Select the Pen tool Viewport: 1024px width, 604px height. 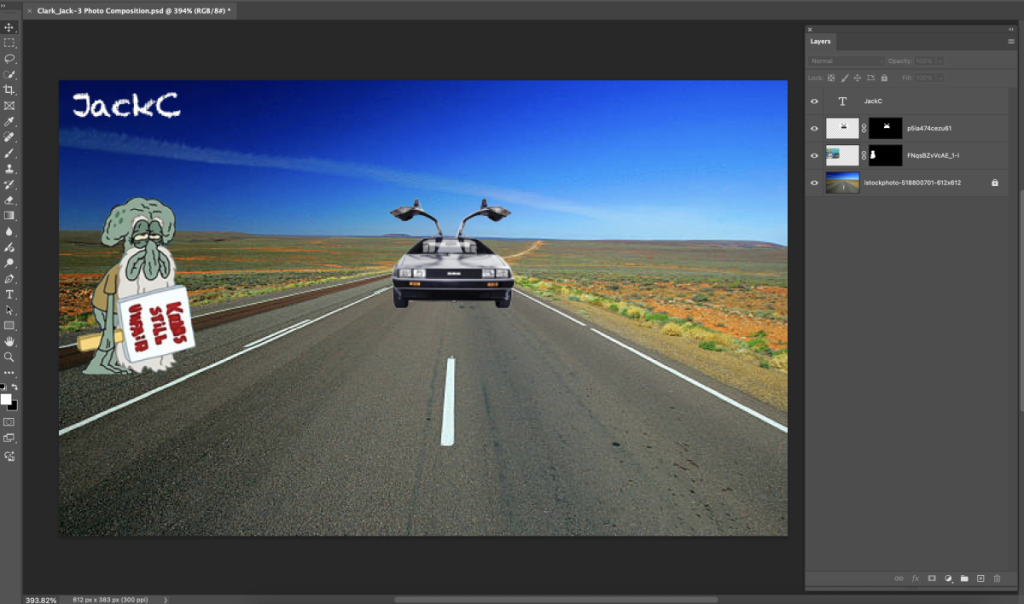point(9,279)
